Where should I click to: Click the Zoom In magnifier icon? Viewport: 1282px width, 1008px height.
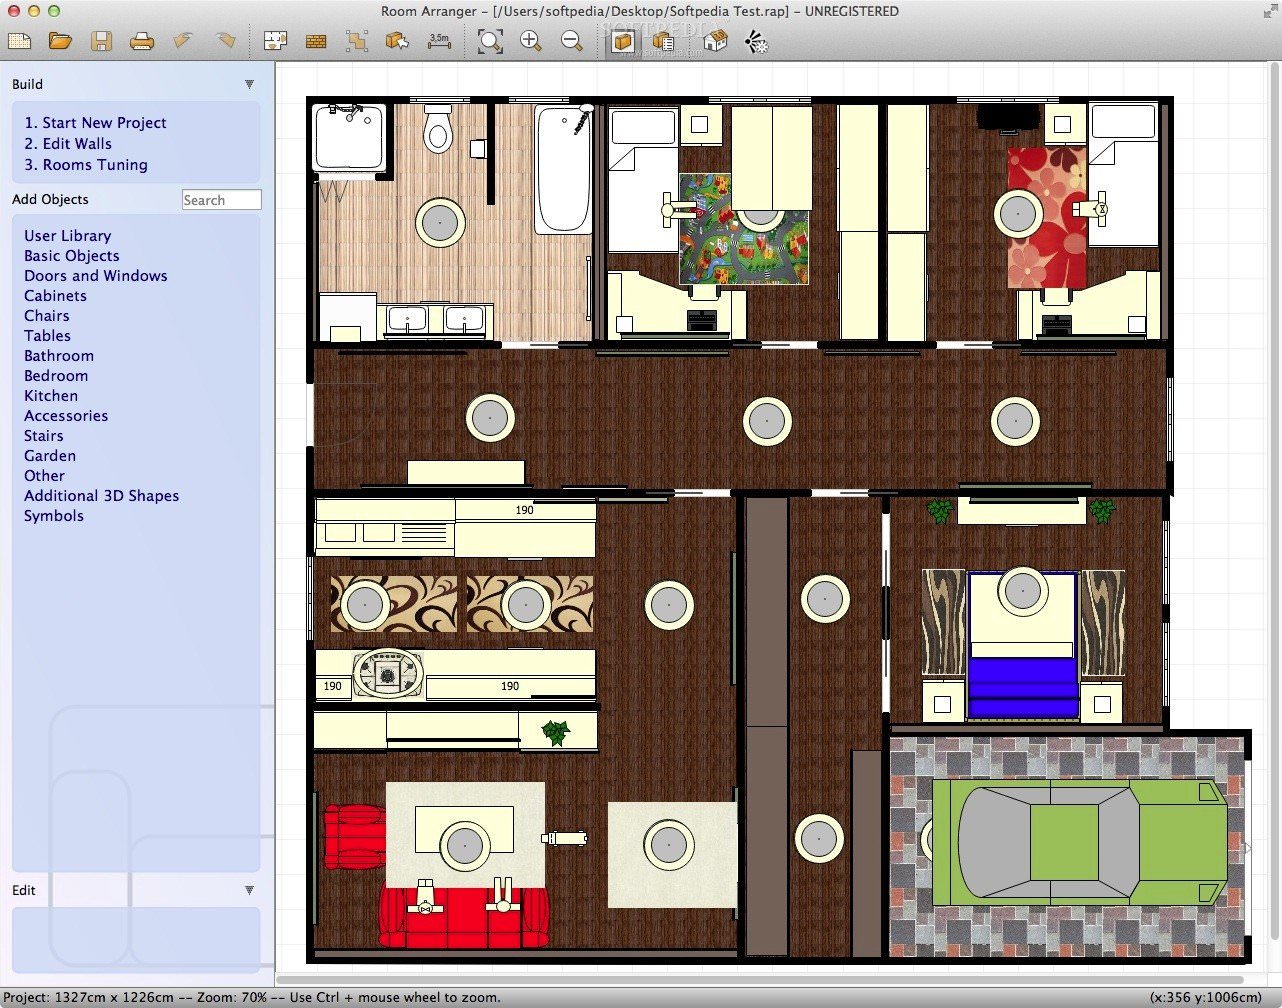click(530, 41)
